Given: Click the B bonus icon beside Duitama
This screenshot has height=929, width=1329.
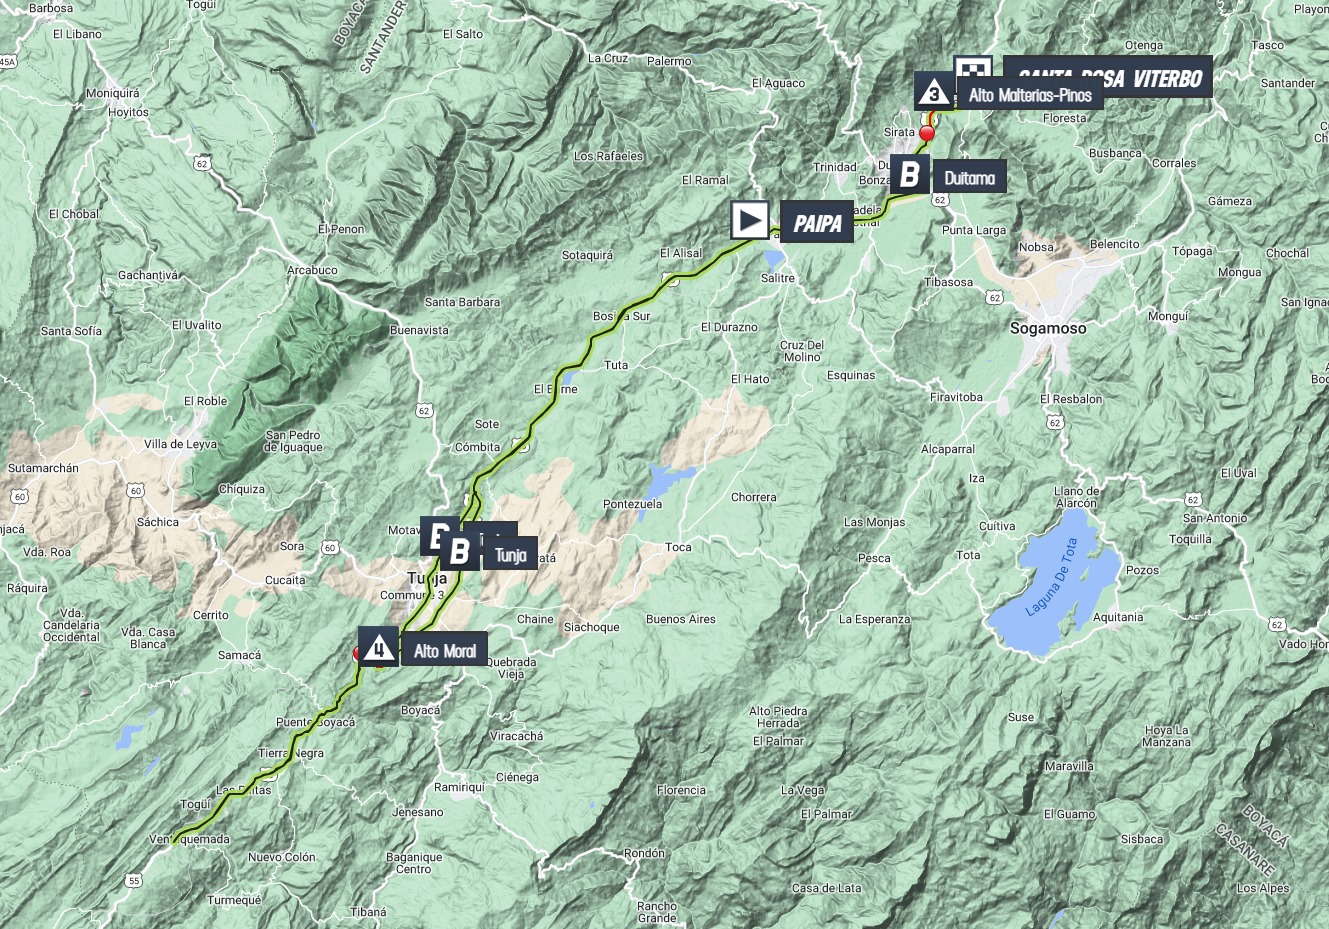Looking at the screenshot, I should pos(910,175).
